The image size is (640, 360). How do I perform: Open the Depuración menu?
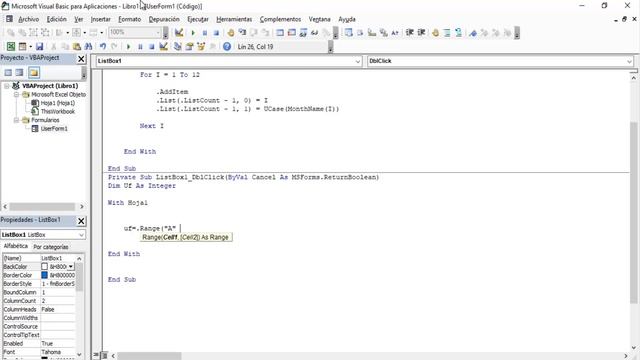pos(164,19)
